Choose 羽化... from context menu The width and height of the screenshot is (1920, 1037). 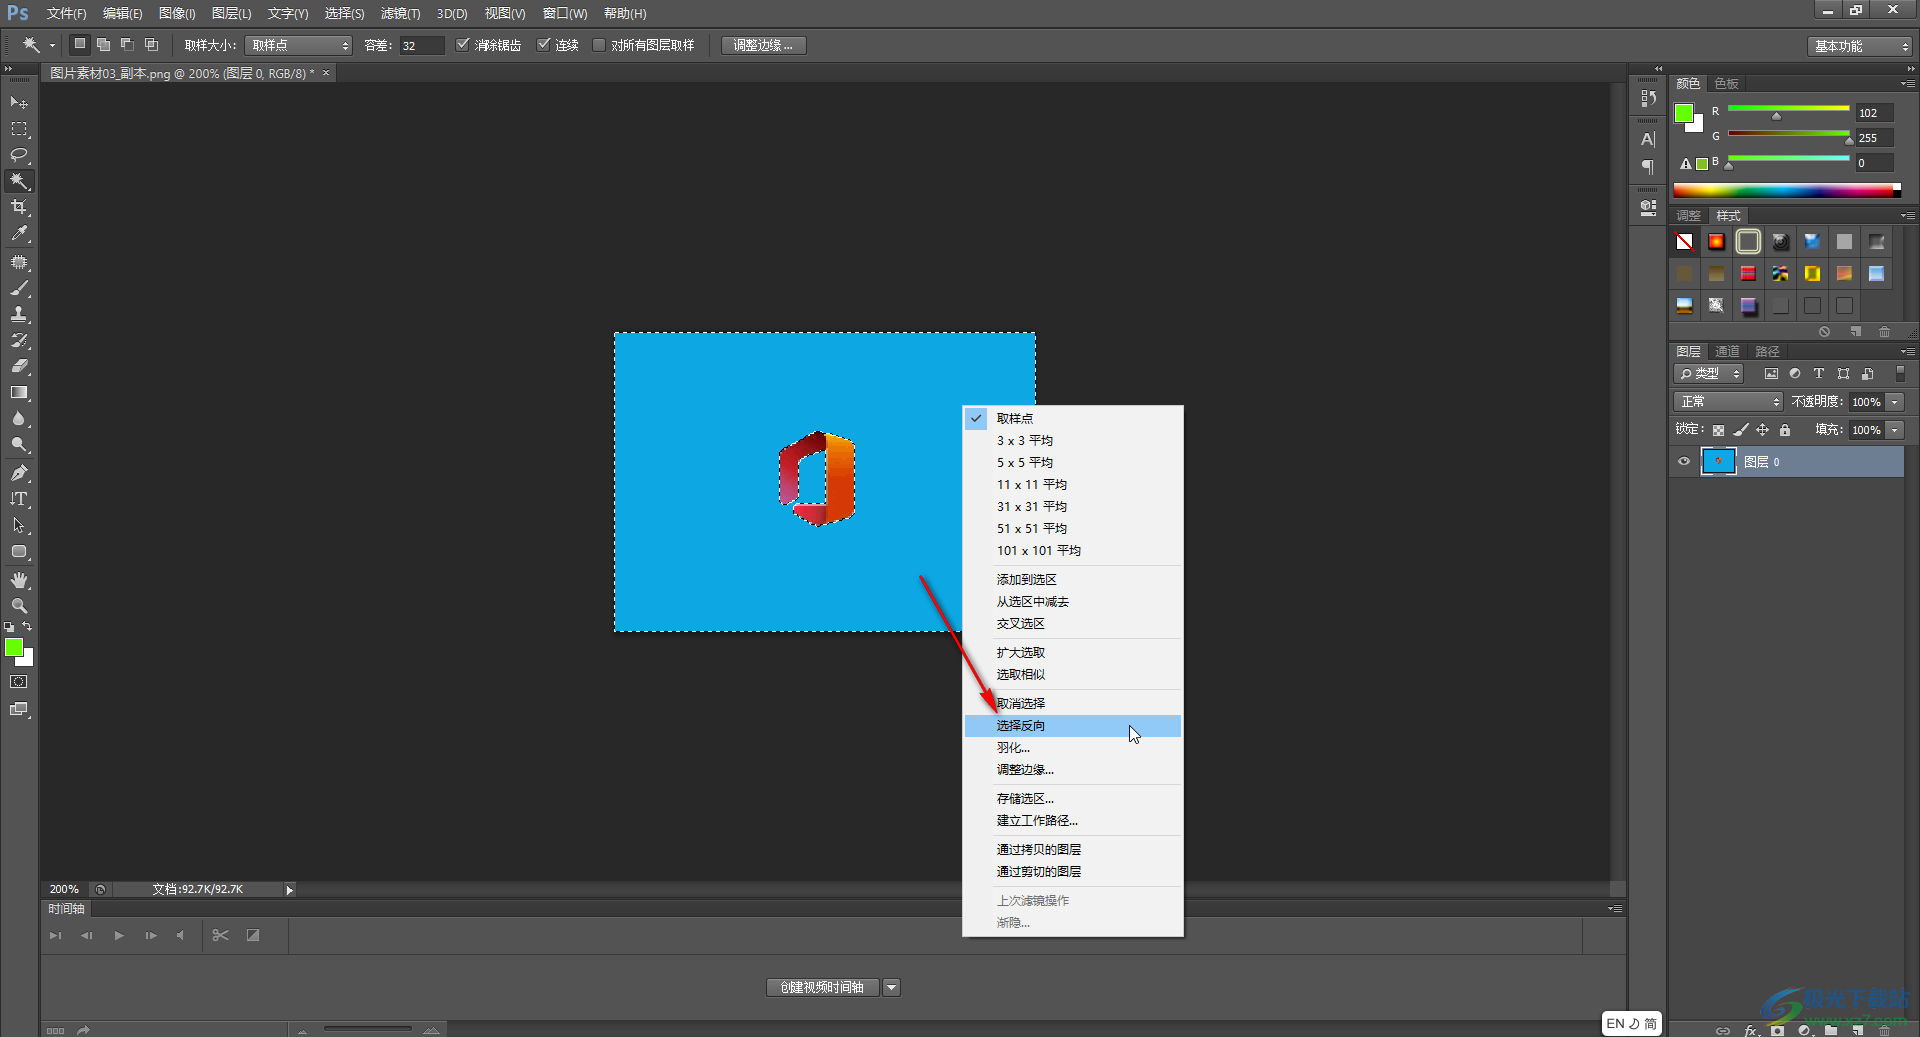(x=1073, y=748)
